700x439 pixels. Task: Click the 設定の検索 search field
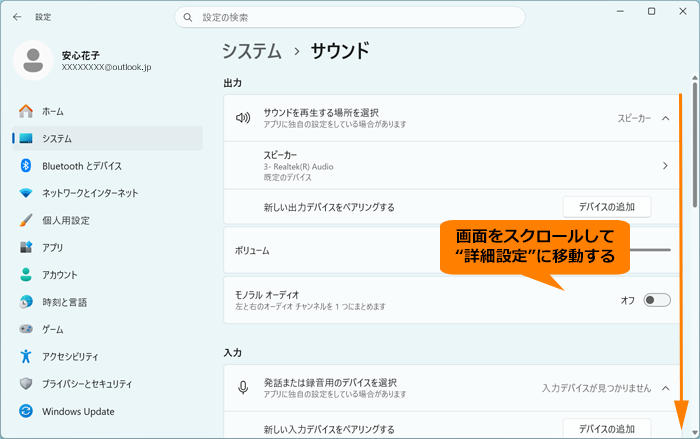(350, 17)
